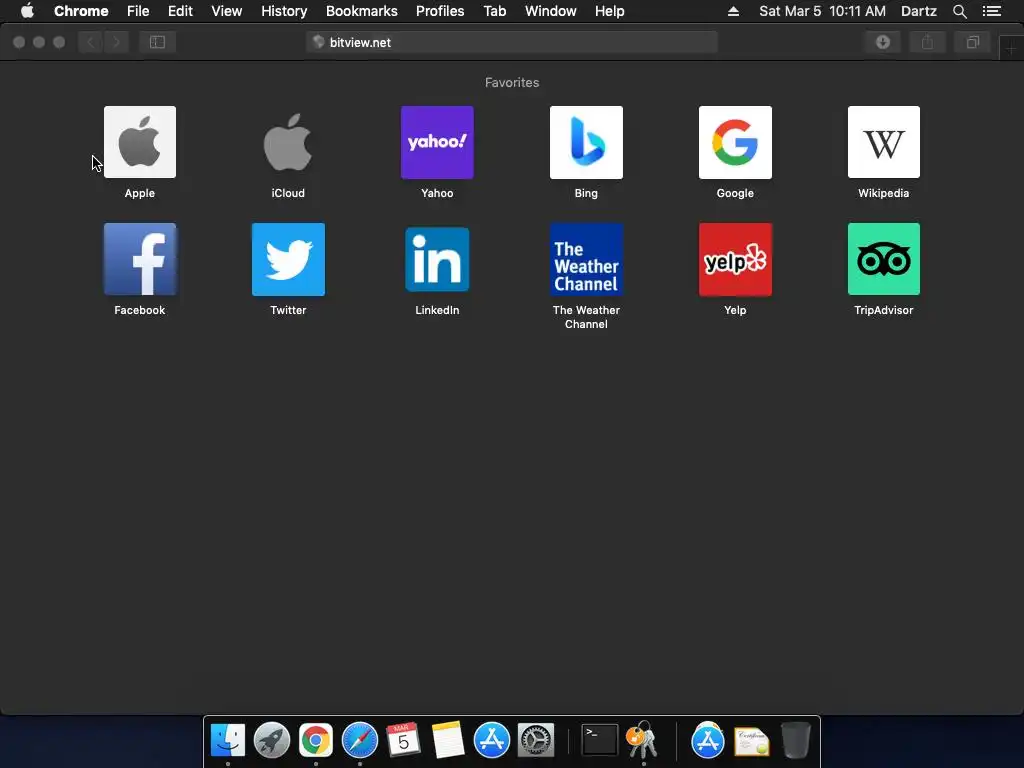This screenshot has height=768, width=1024.
Task: Show downloads with the download arrow button
Action: click(883, 42)
